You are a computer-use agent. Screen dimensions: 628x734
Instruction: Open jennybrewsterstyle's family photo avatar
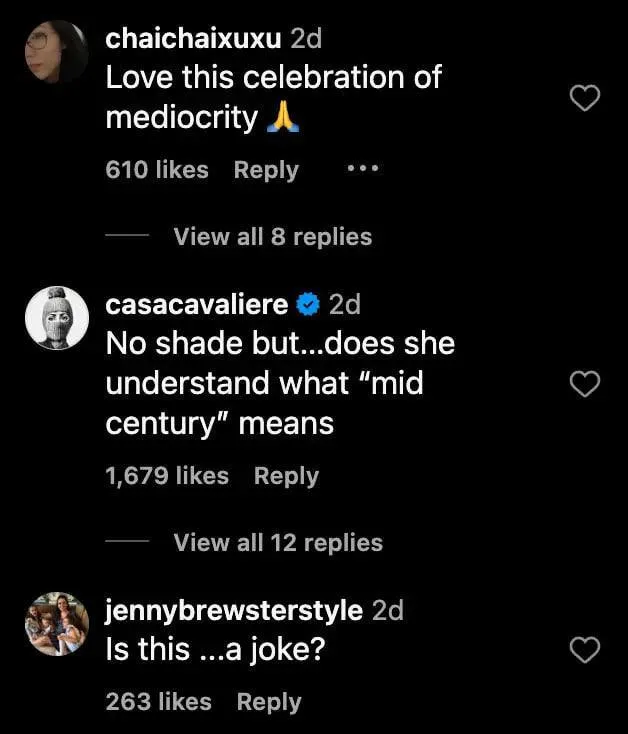pos(56,624)
